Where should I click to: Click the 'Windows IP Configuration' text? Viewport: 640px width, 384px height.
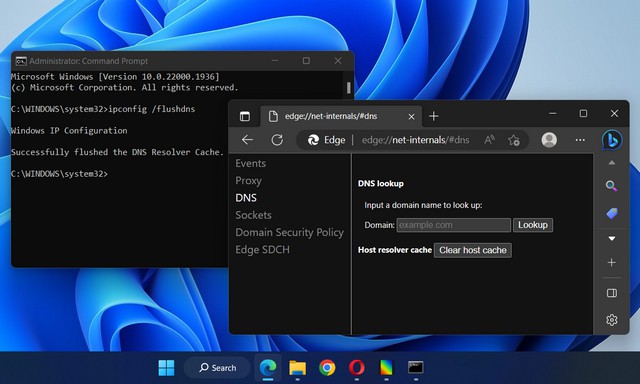[69, 131]
